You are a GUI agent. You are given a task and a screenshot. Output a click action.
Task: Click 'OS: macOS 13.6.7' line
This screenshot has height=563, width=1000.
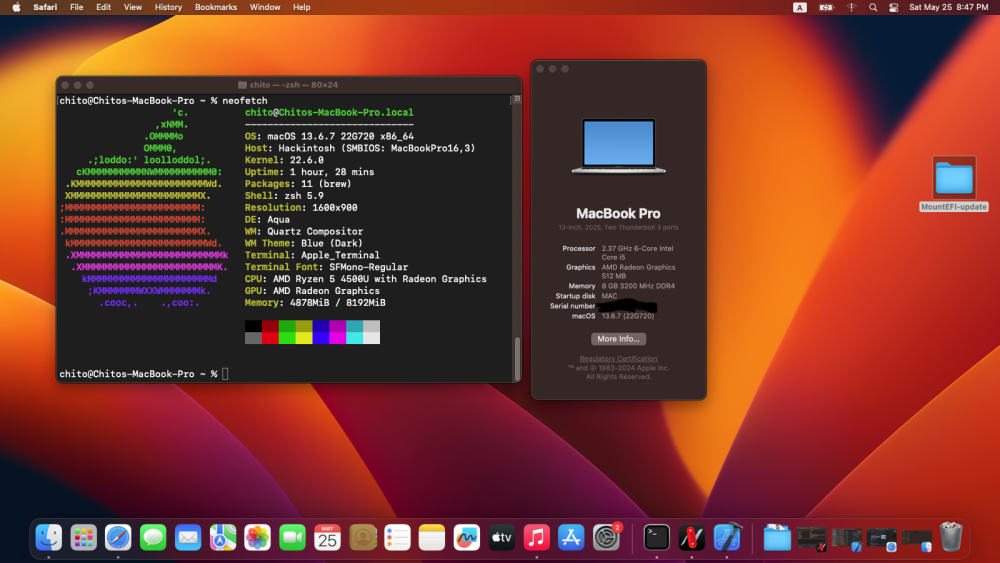point(329,136)
